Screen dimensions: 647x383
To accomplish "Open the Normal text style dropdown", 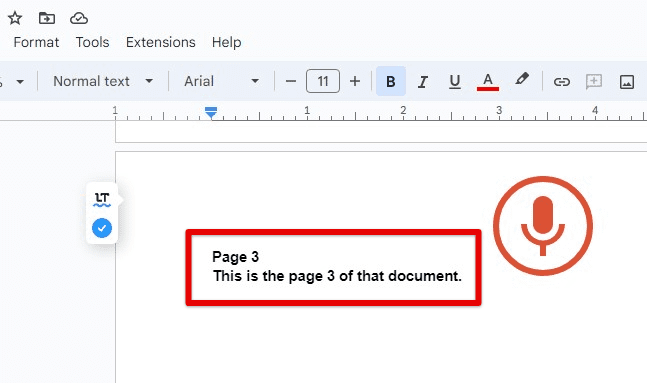I will tap(103, 81).
